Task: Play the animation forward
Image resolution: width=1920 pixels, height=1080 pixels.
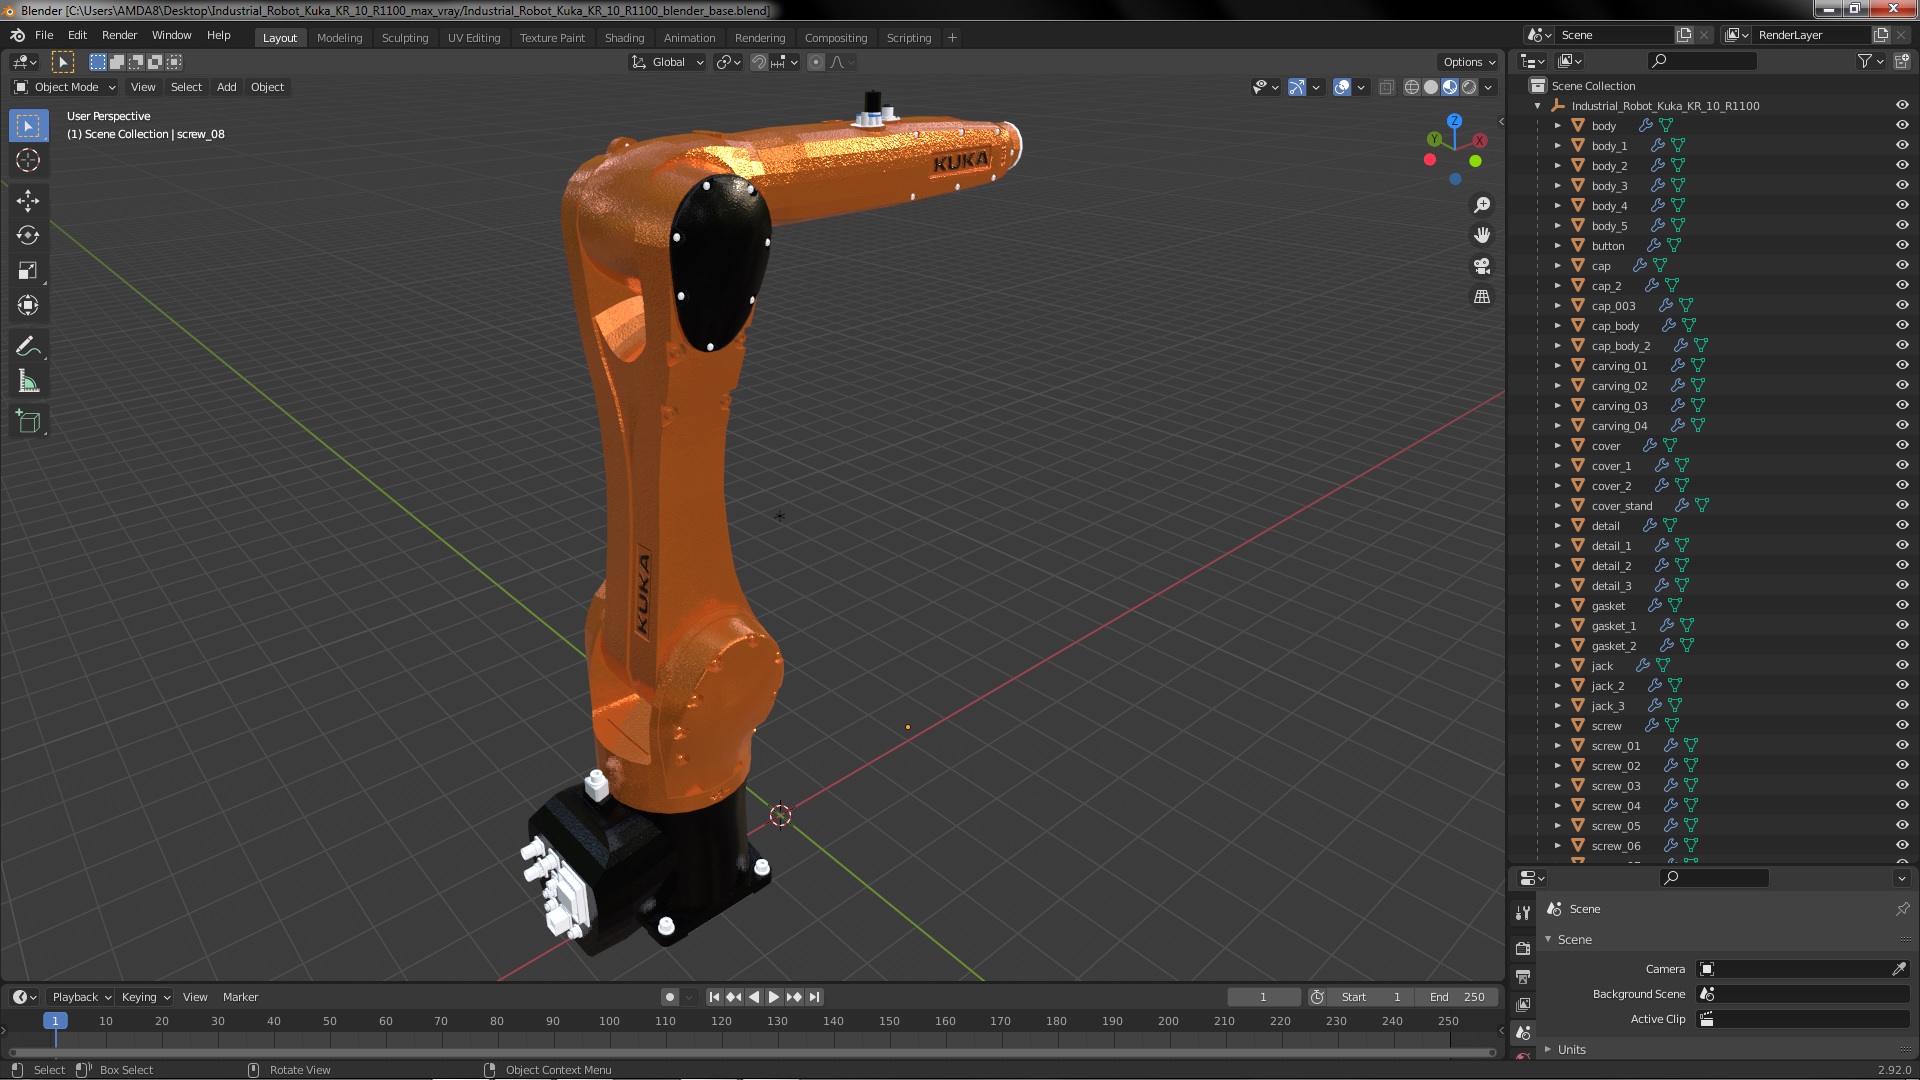Action: coord(774,997)
